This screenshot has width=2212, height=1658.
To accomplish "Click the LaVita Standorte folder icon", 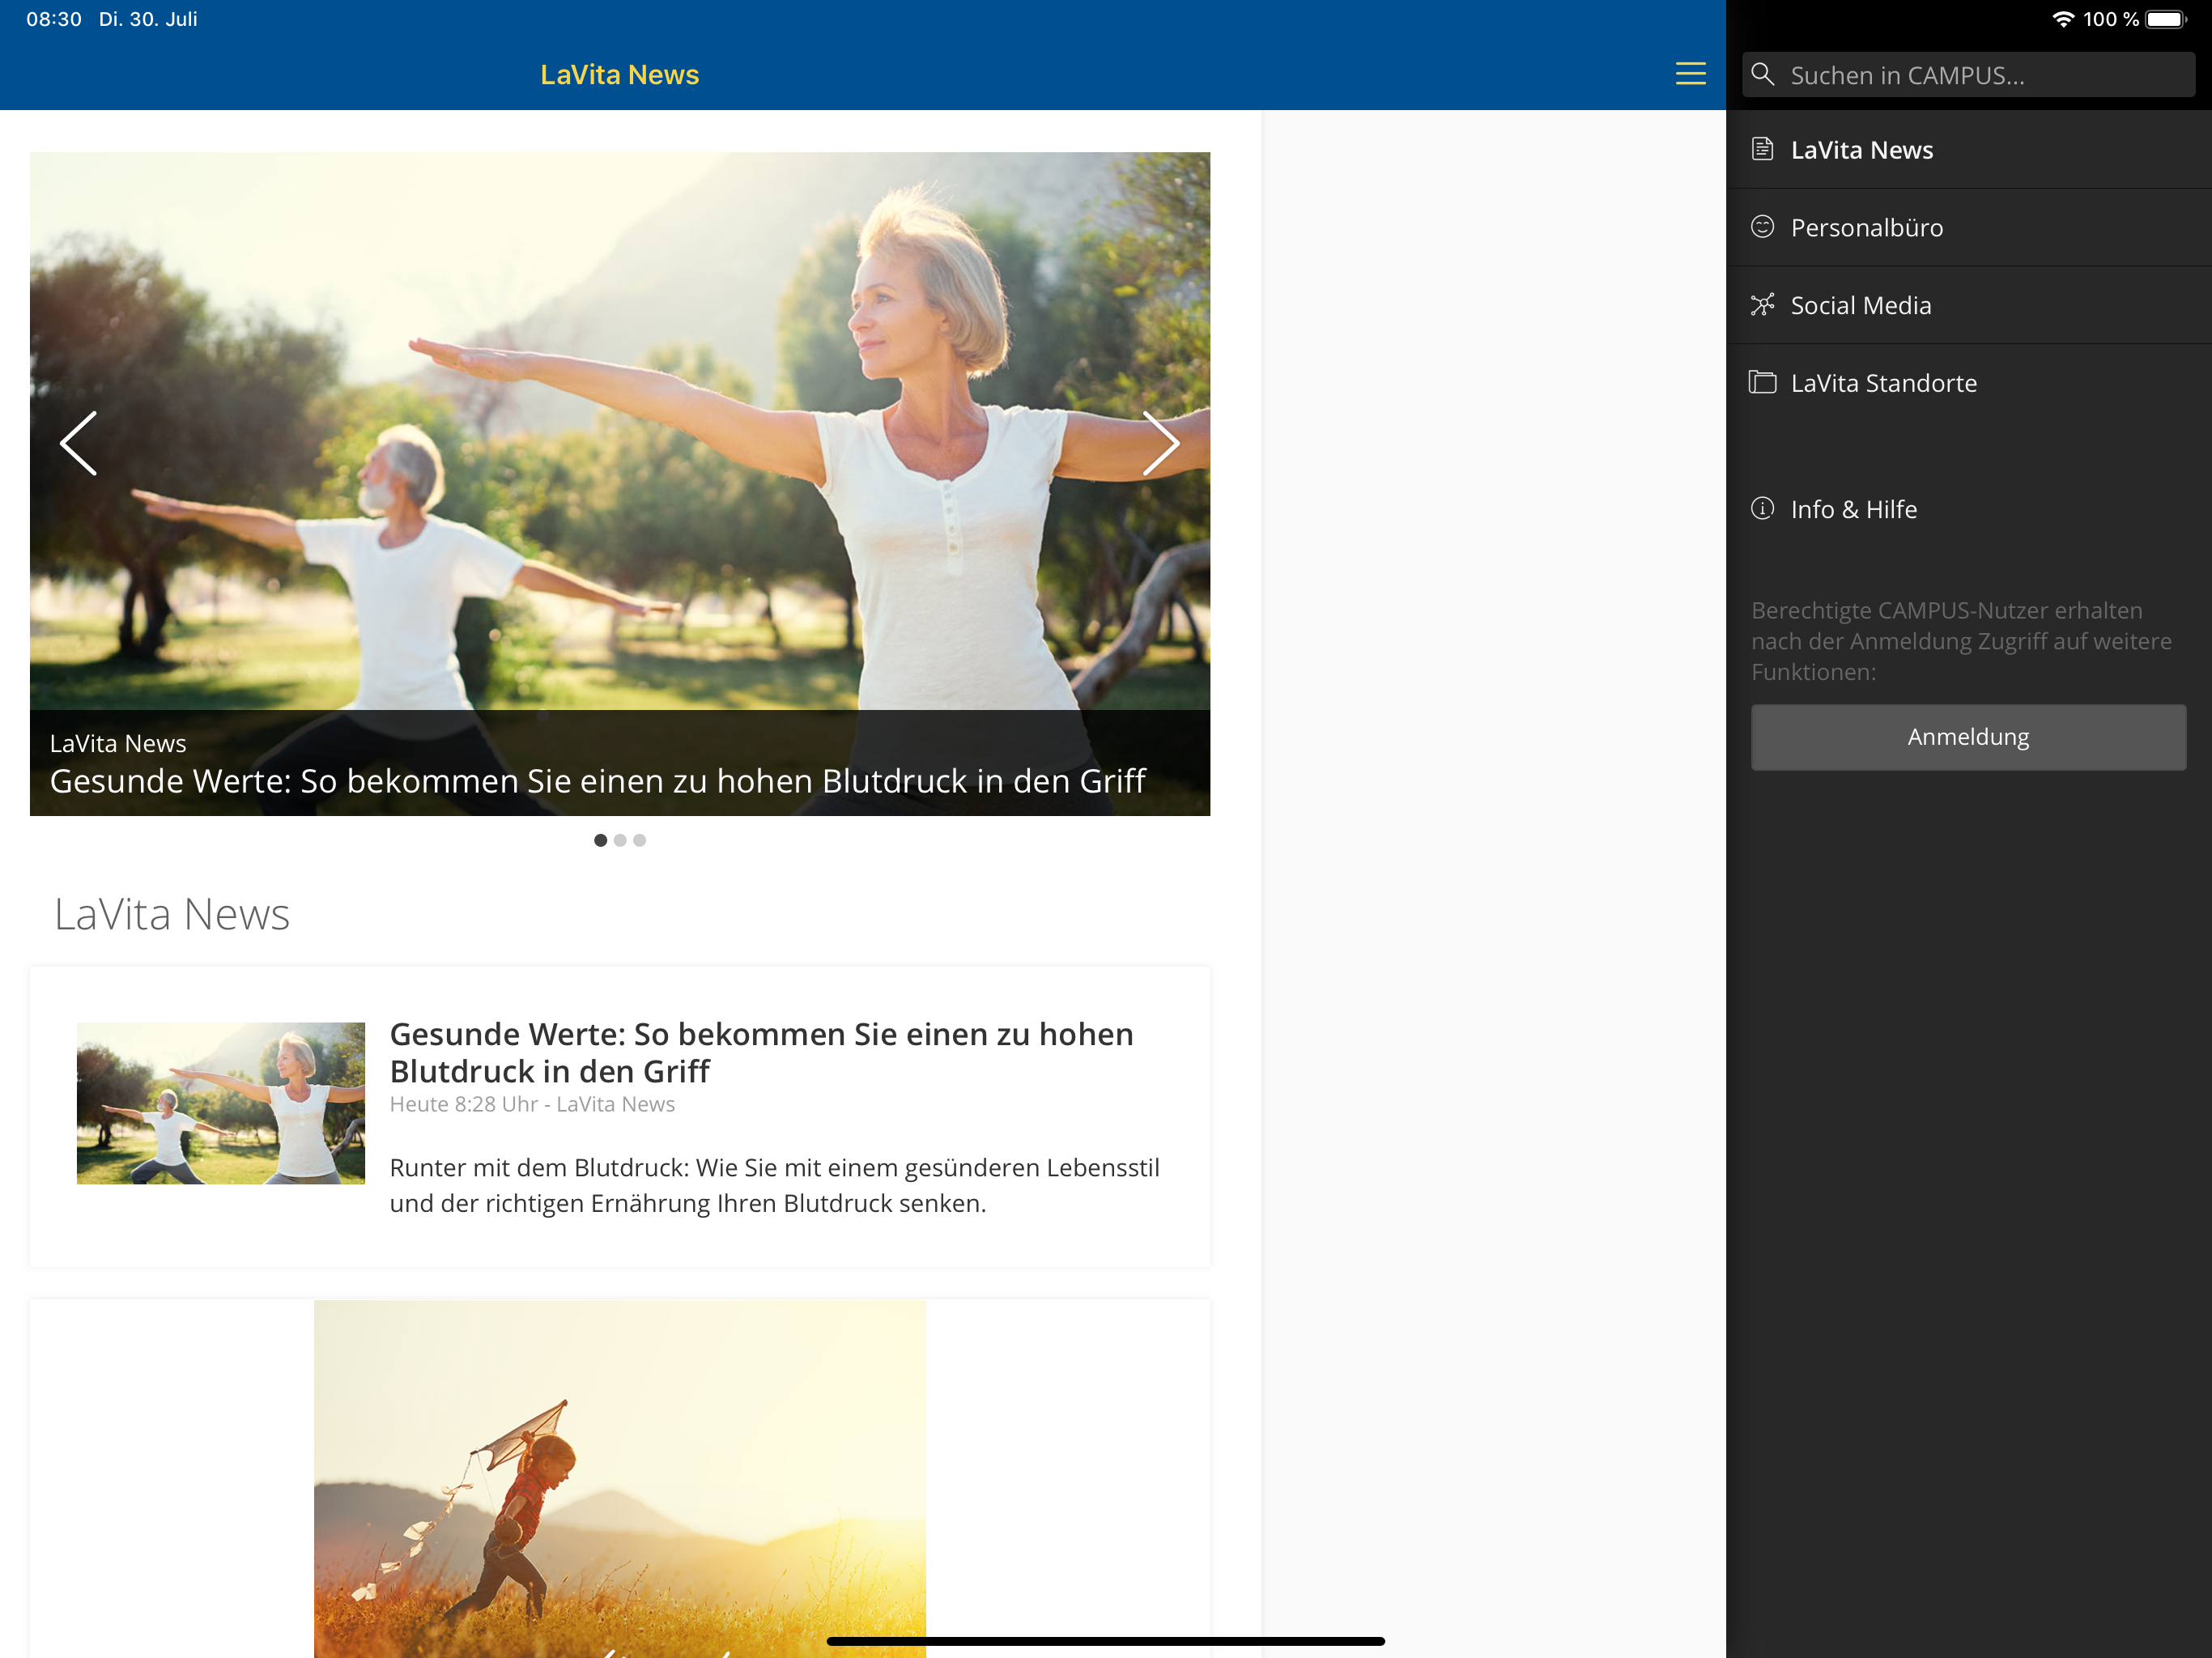I will (x=1762, y=382).
